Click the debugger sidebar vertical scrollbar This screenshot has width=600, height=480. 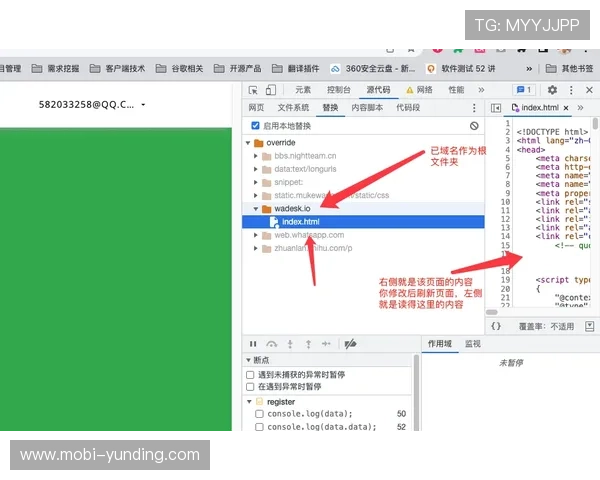[416, 392]
